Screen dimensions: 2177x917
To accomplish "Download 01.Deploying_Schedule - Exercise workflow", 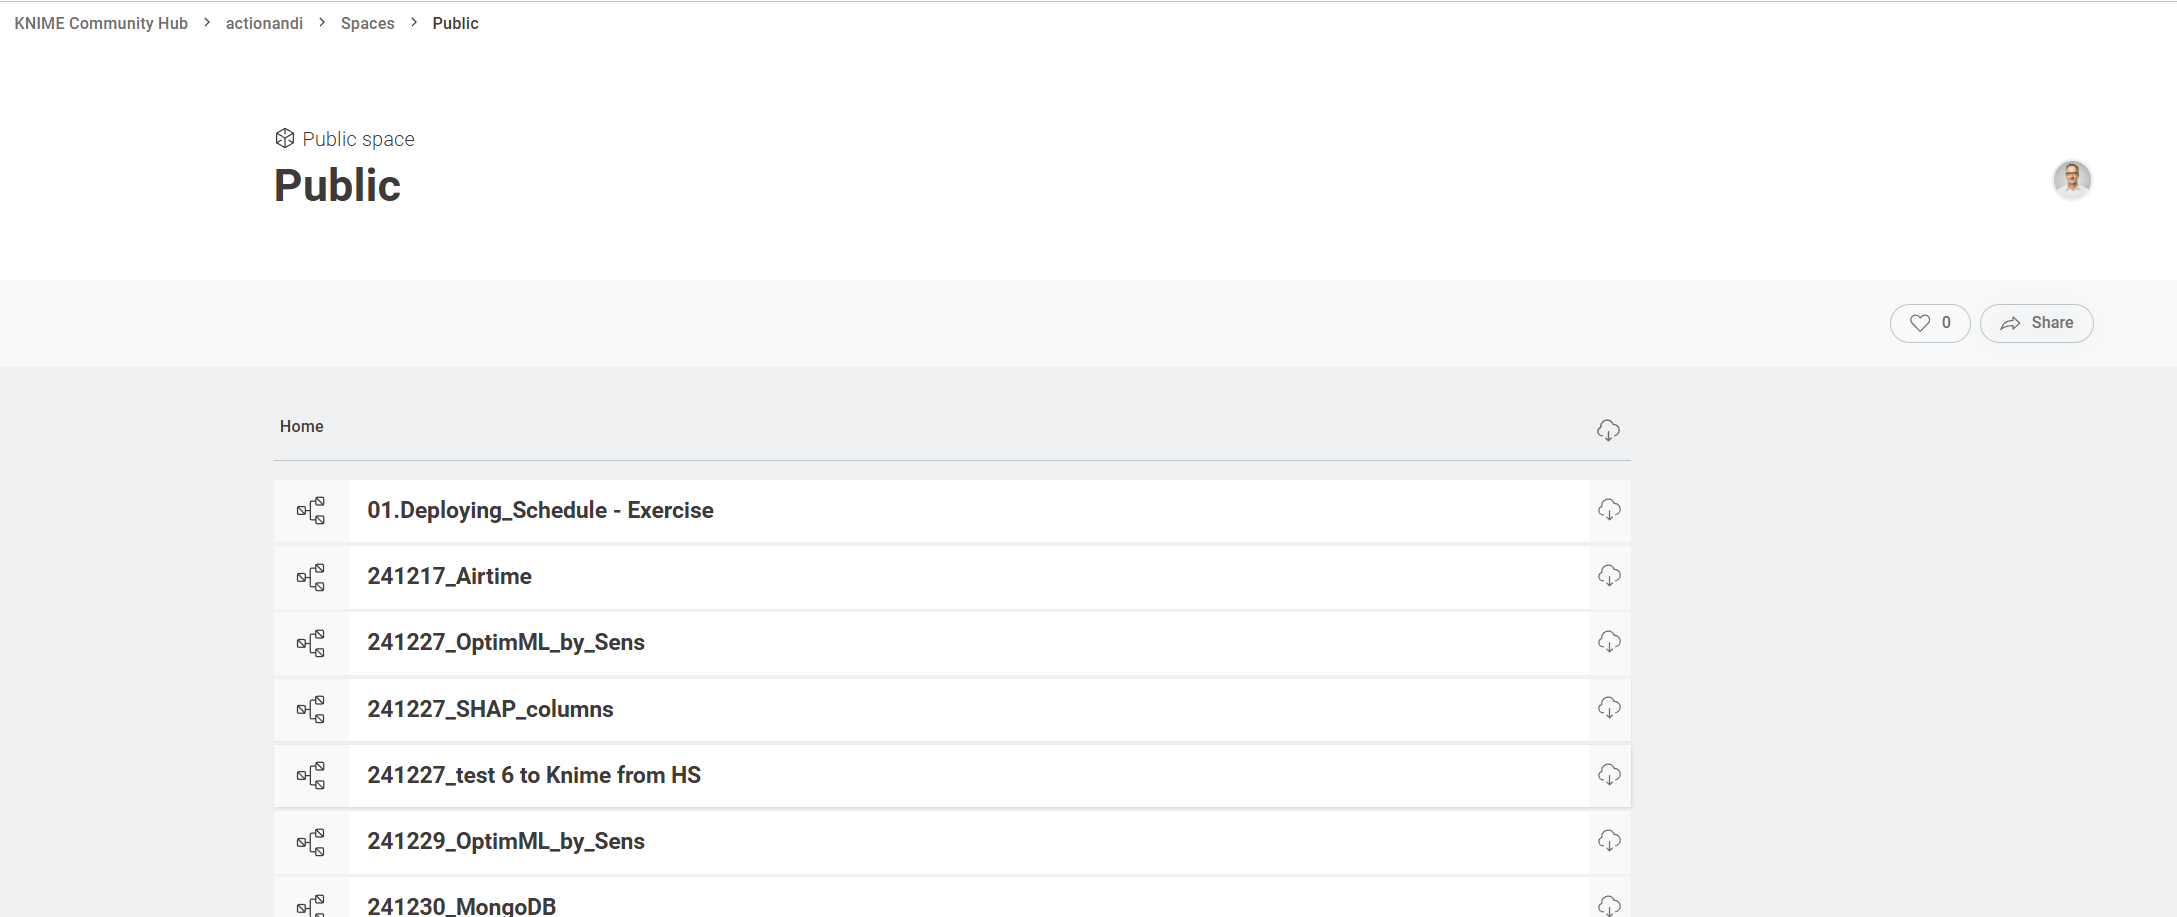I will click(x=1609, y=510).
